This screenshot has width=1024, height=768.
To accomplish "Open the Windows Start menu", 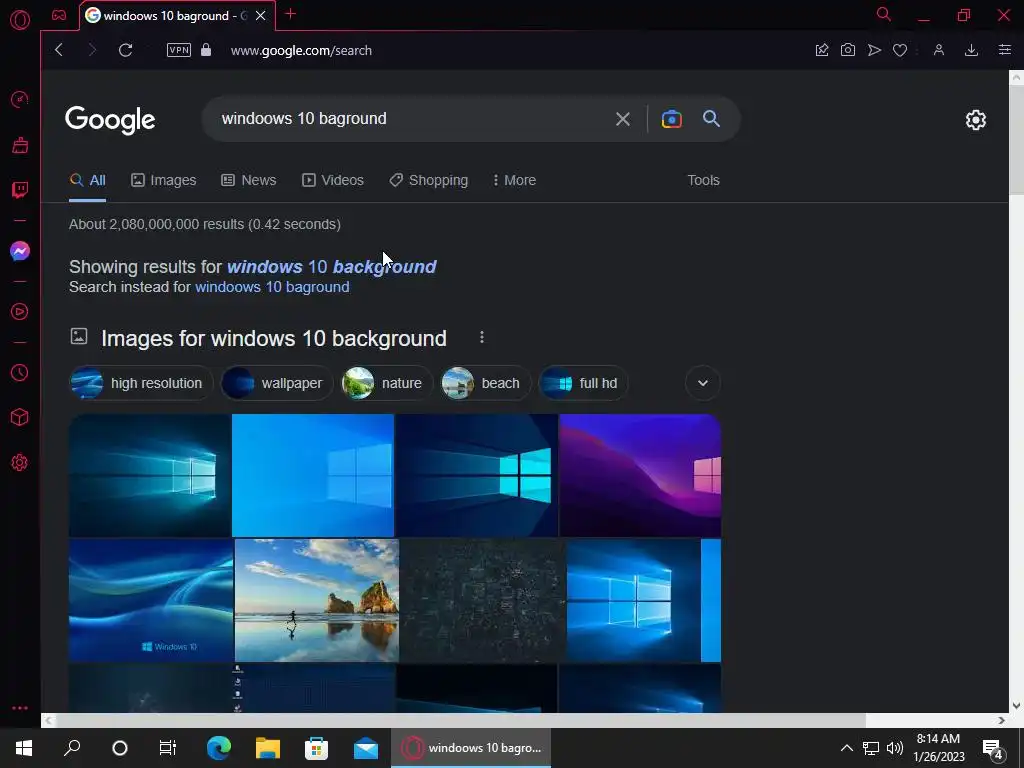I will pos(24,748).
